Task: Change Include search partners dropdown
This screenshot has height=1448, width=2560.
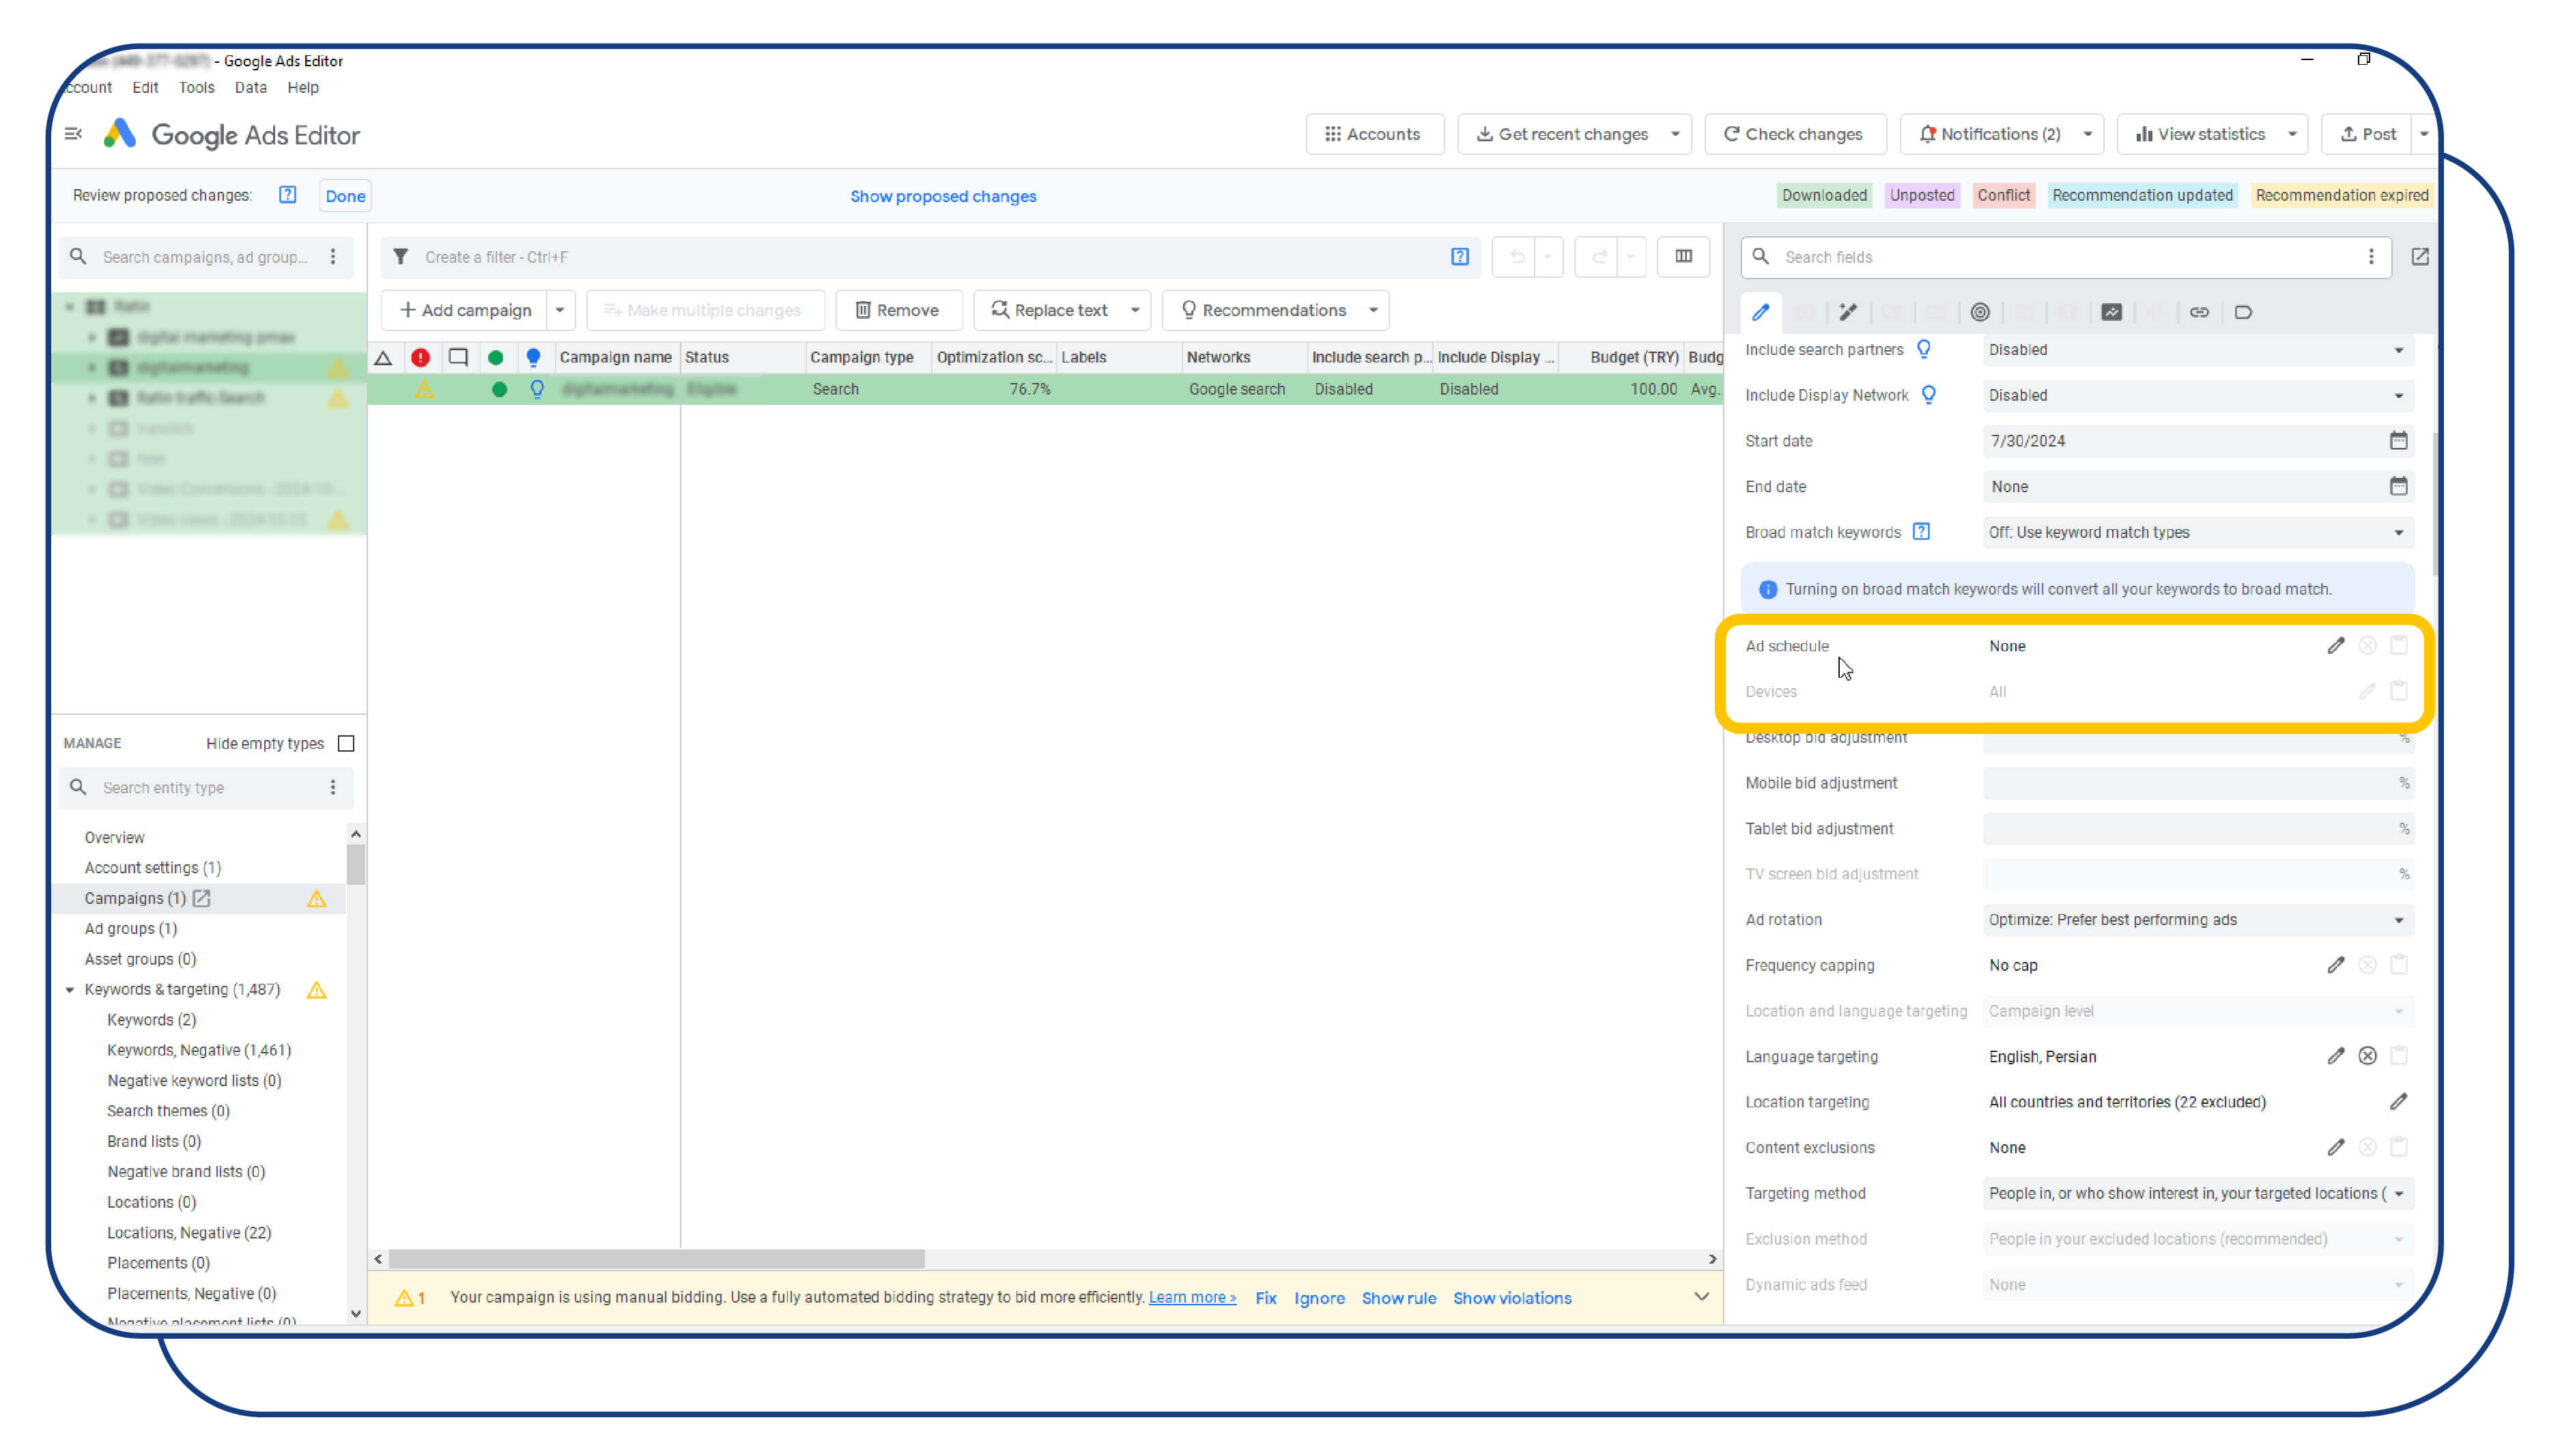Action: pyautogui.click(x=2198, y=350)
